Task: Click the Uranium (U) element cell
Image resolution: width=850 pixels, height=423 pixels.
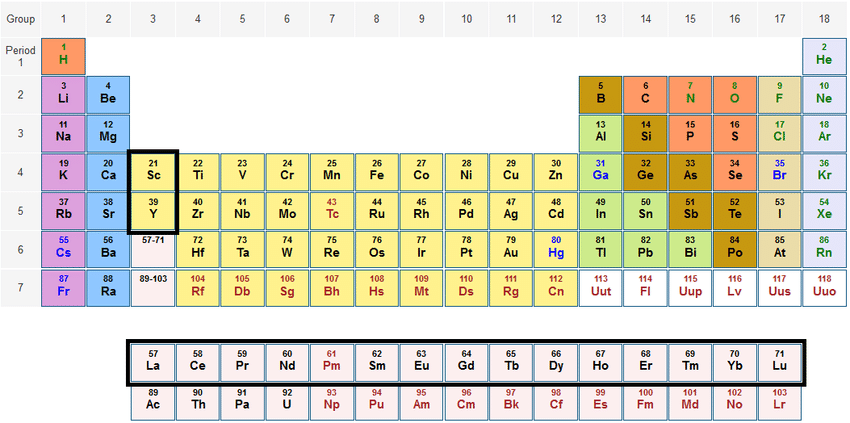Action: (x=287, y=400)
